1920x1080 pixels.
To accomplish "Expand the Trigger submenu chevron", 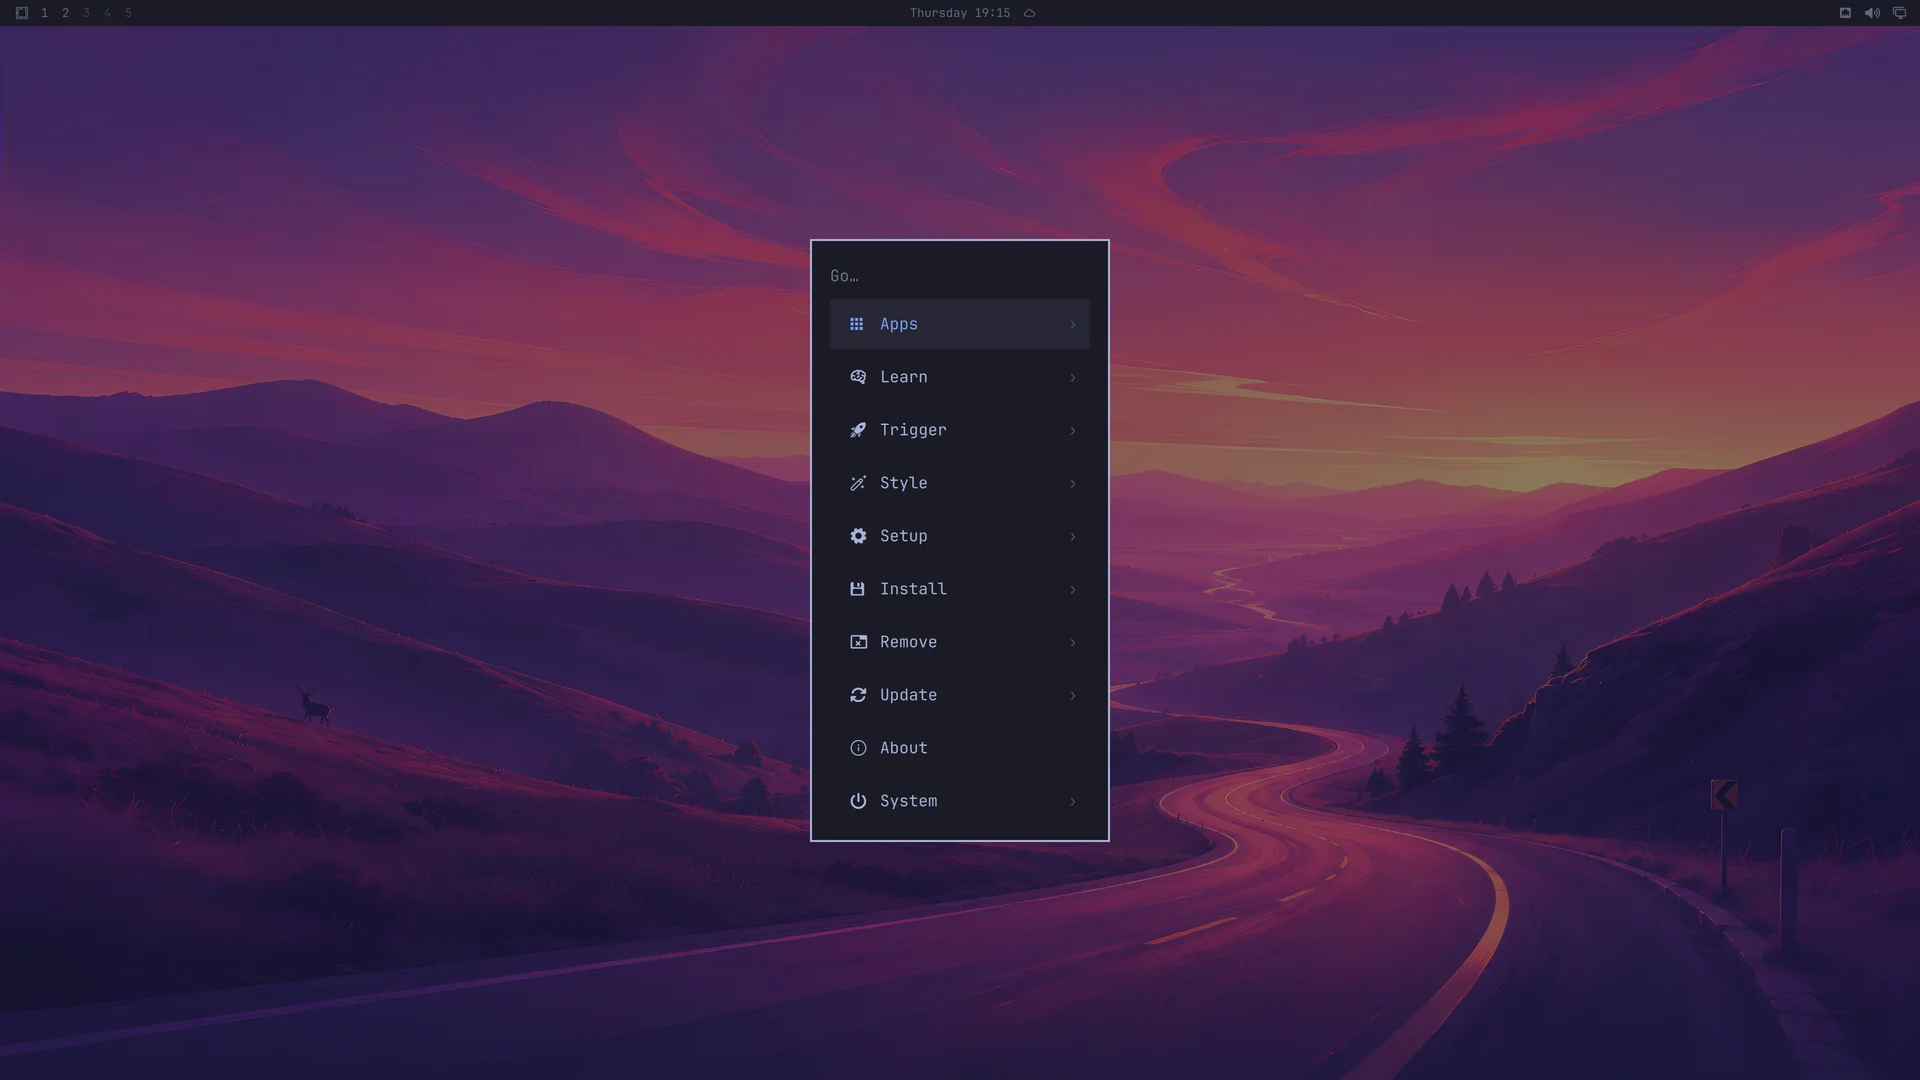I will pyautogui.click(x=1073, y=430).
